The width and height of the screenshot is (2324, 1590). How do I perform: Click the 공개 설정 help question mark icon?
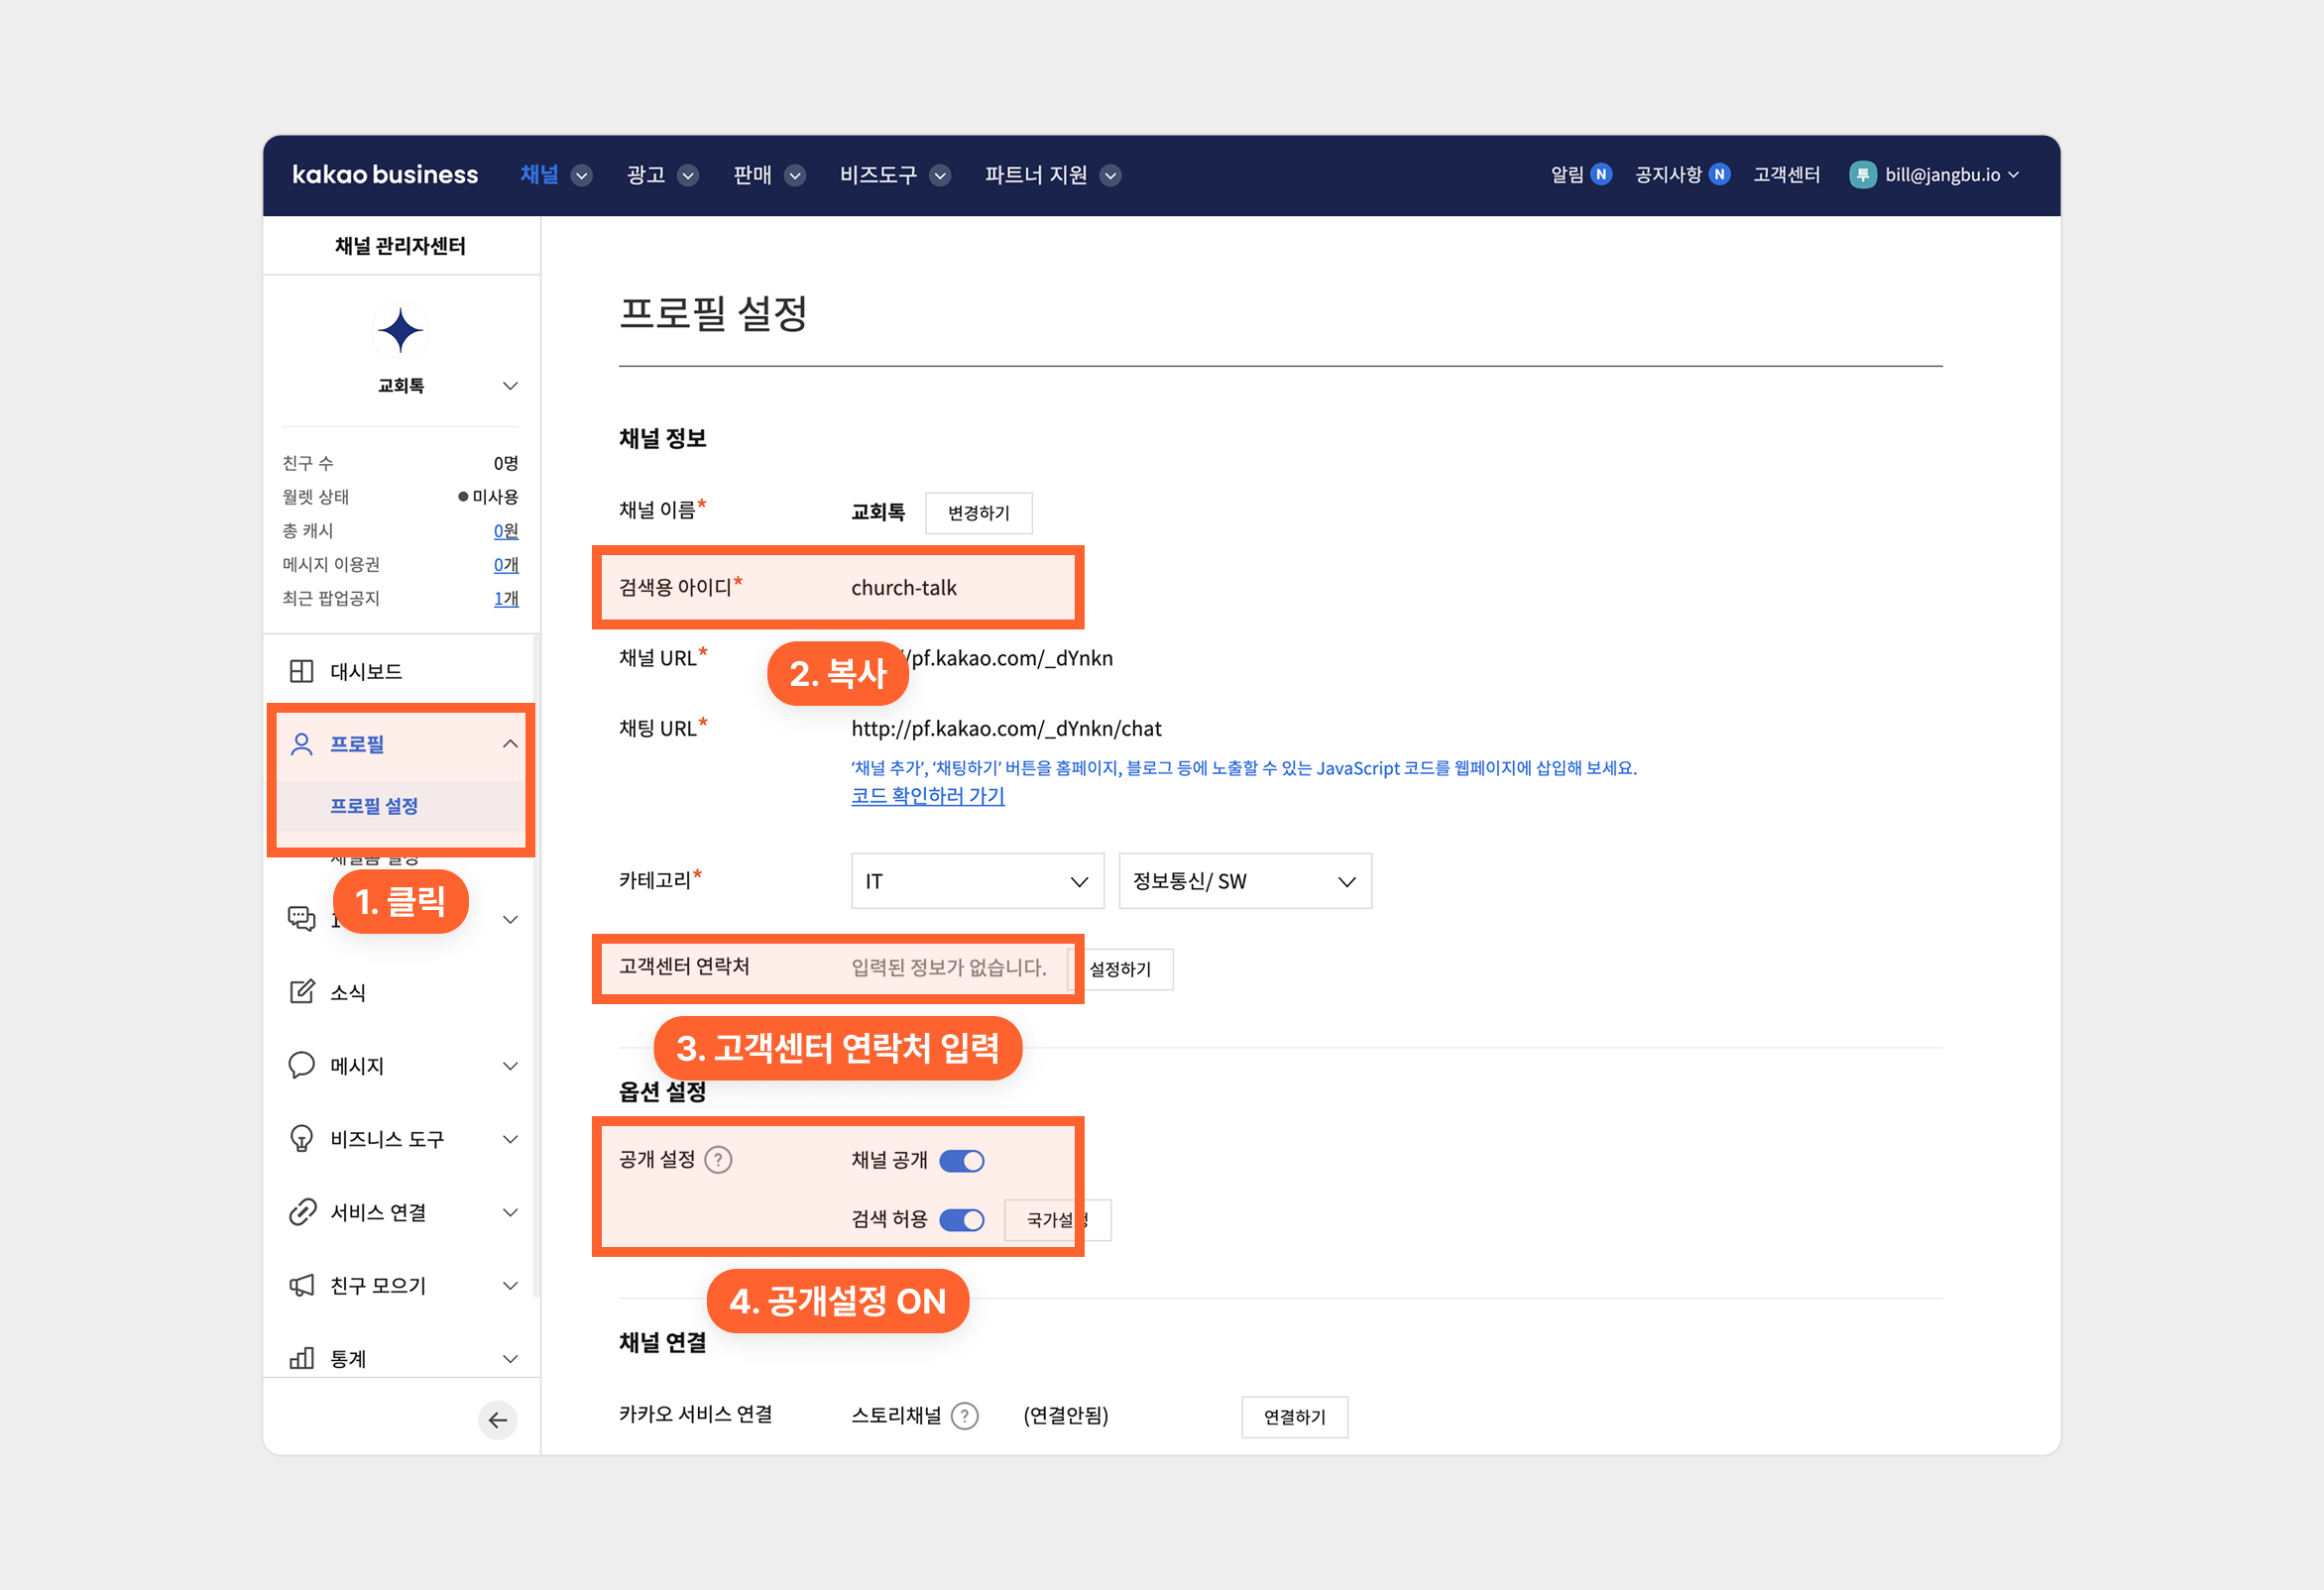[x=718, y=1160]
